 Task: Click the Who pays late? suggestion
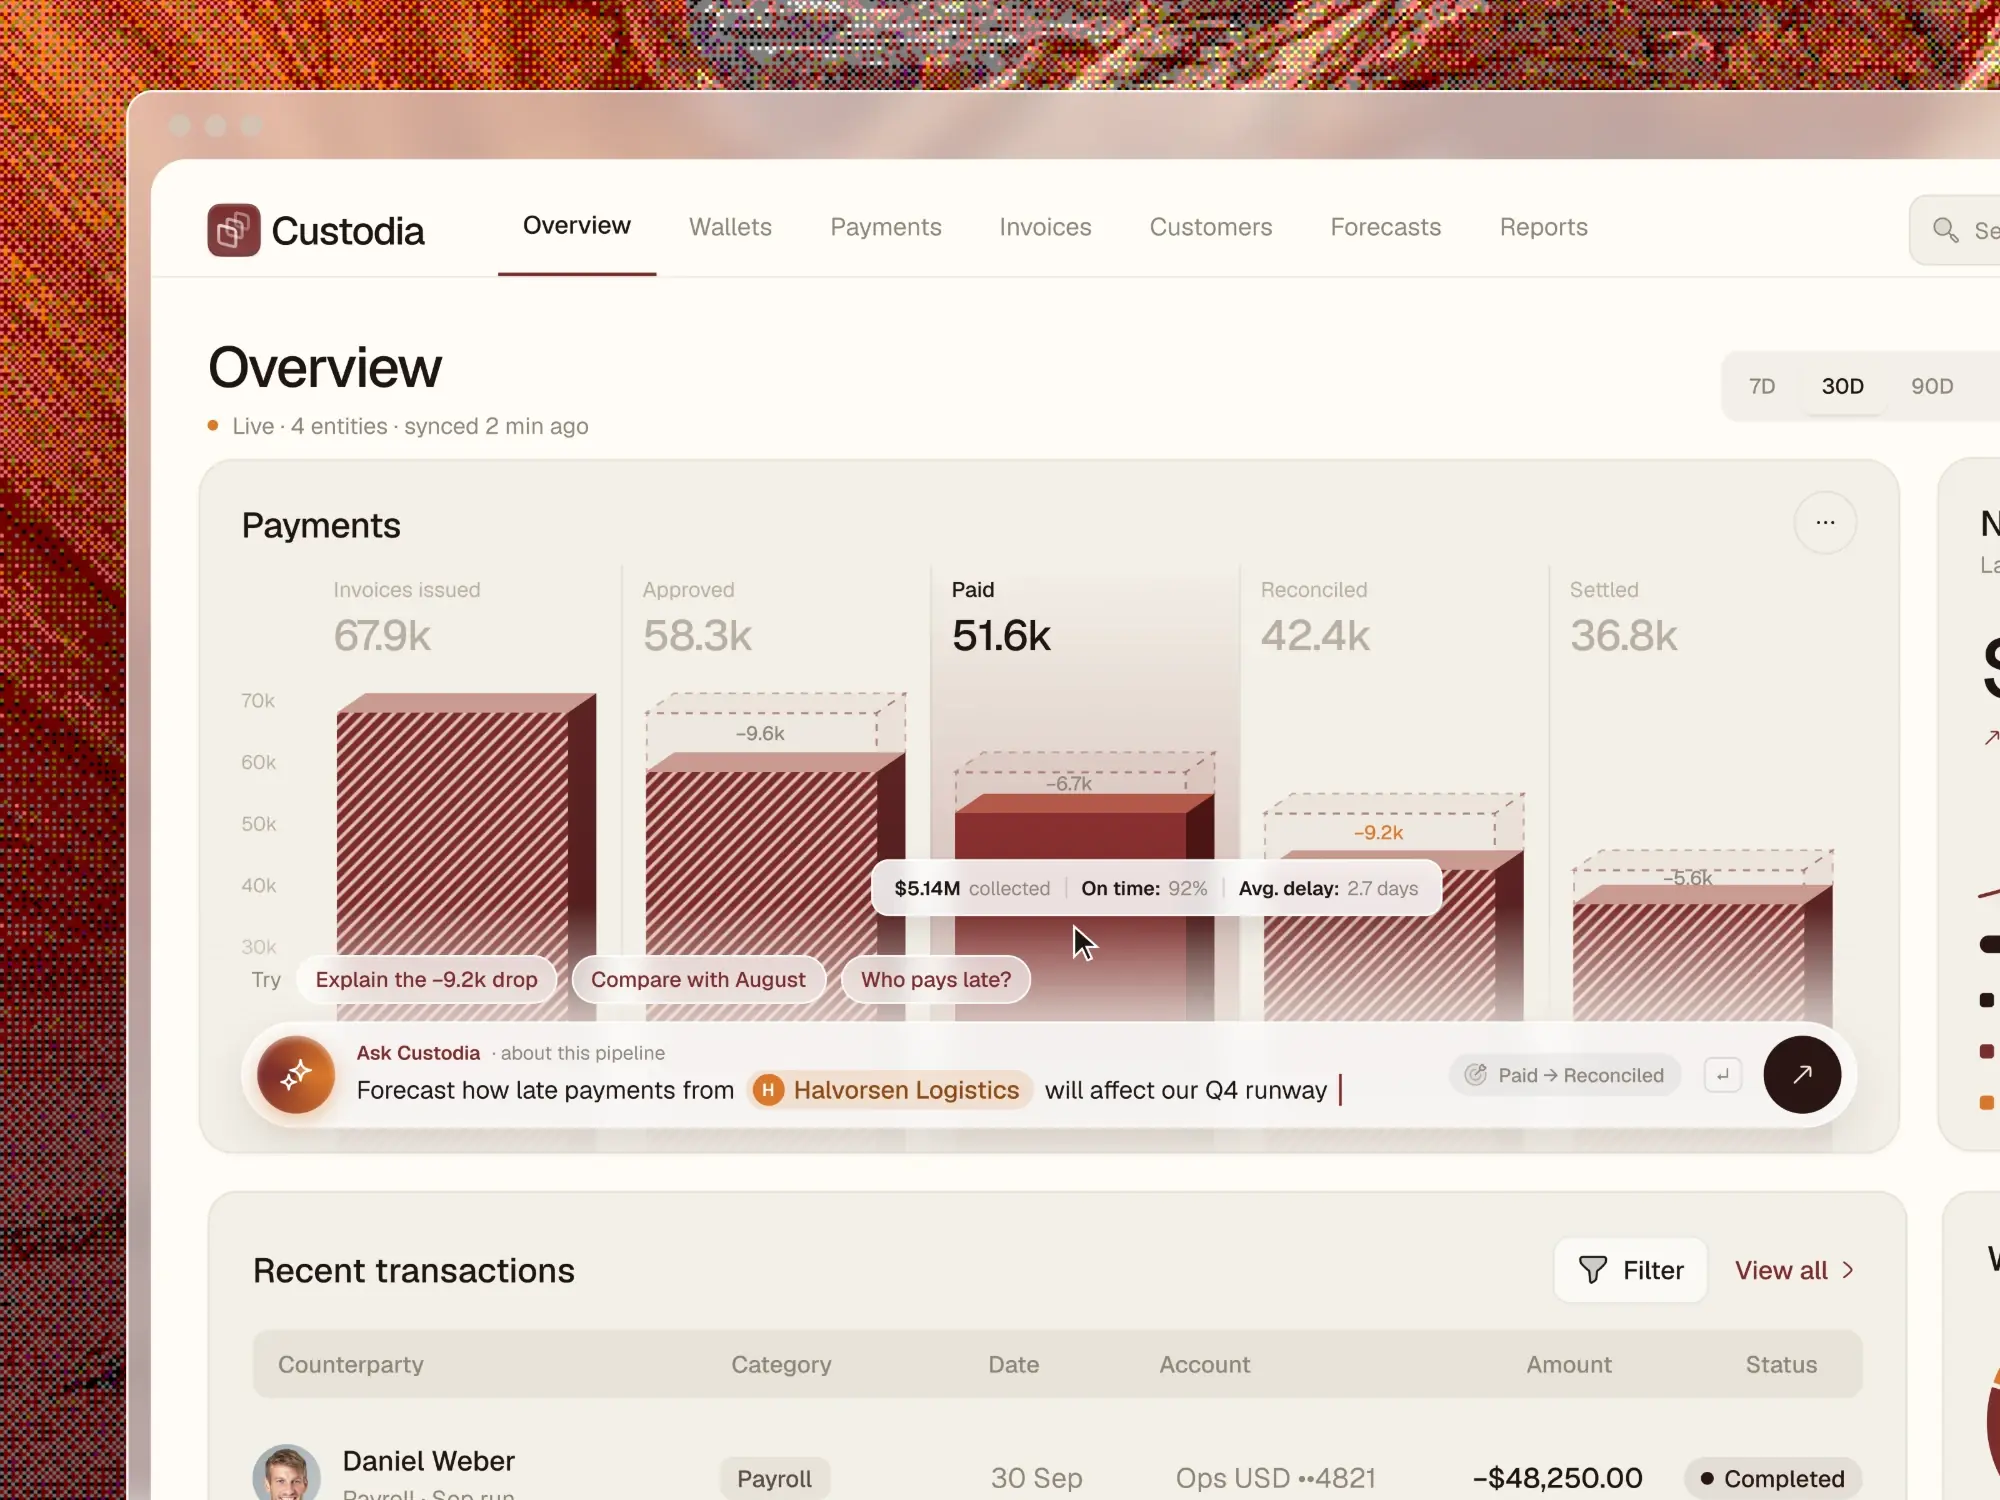(936, 980)
